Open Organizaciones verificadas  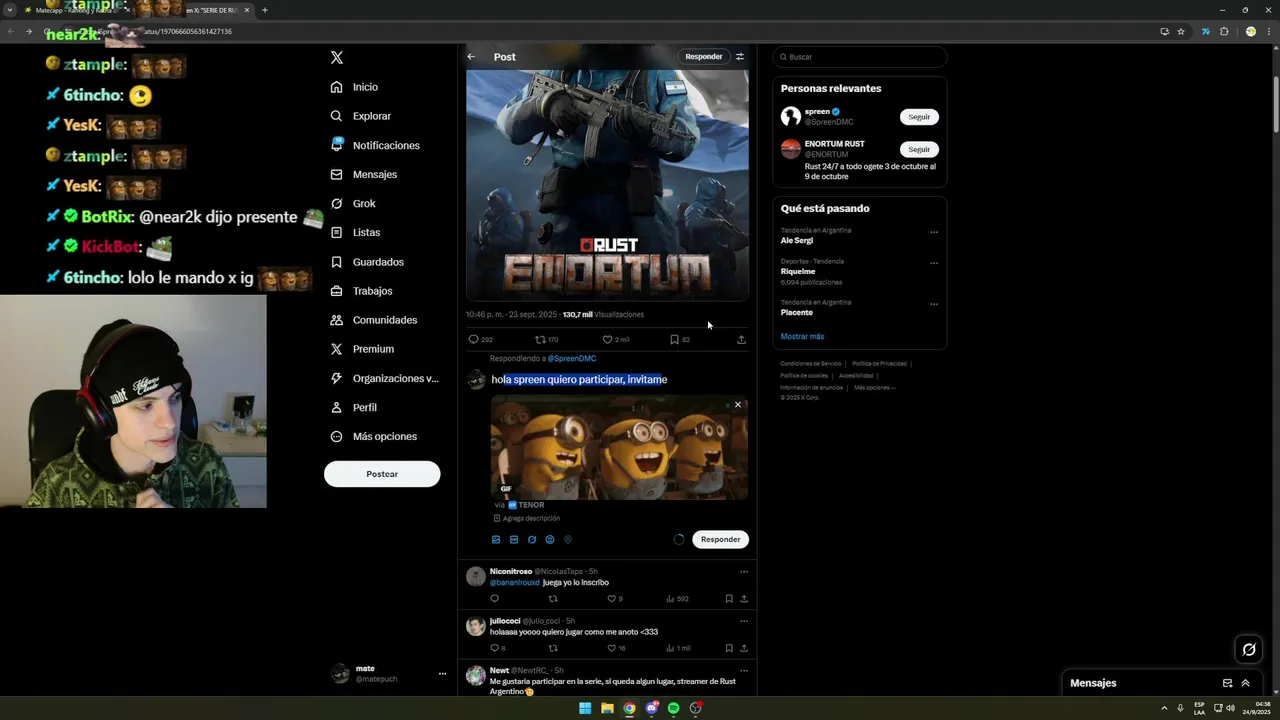384,378
